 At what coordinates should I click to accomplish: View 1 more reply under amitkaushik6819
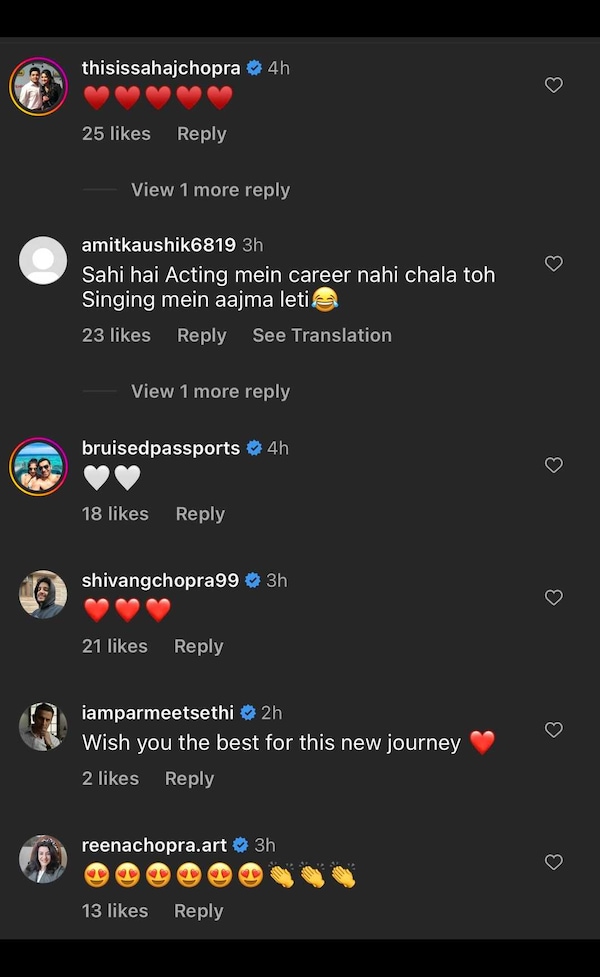(x=210, y=392)
